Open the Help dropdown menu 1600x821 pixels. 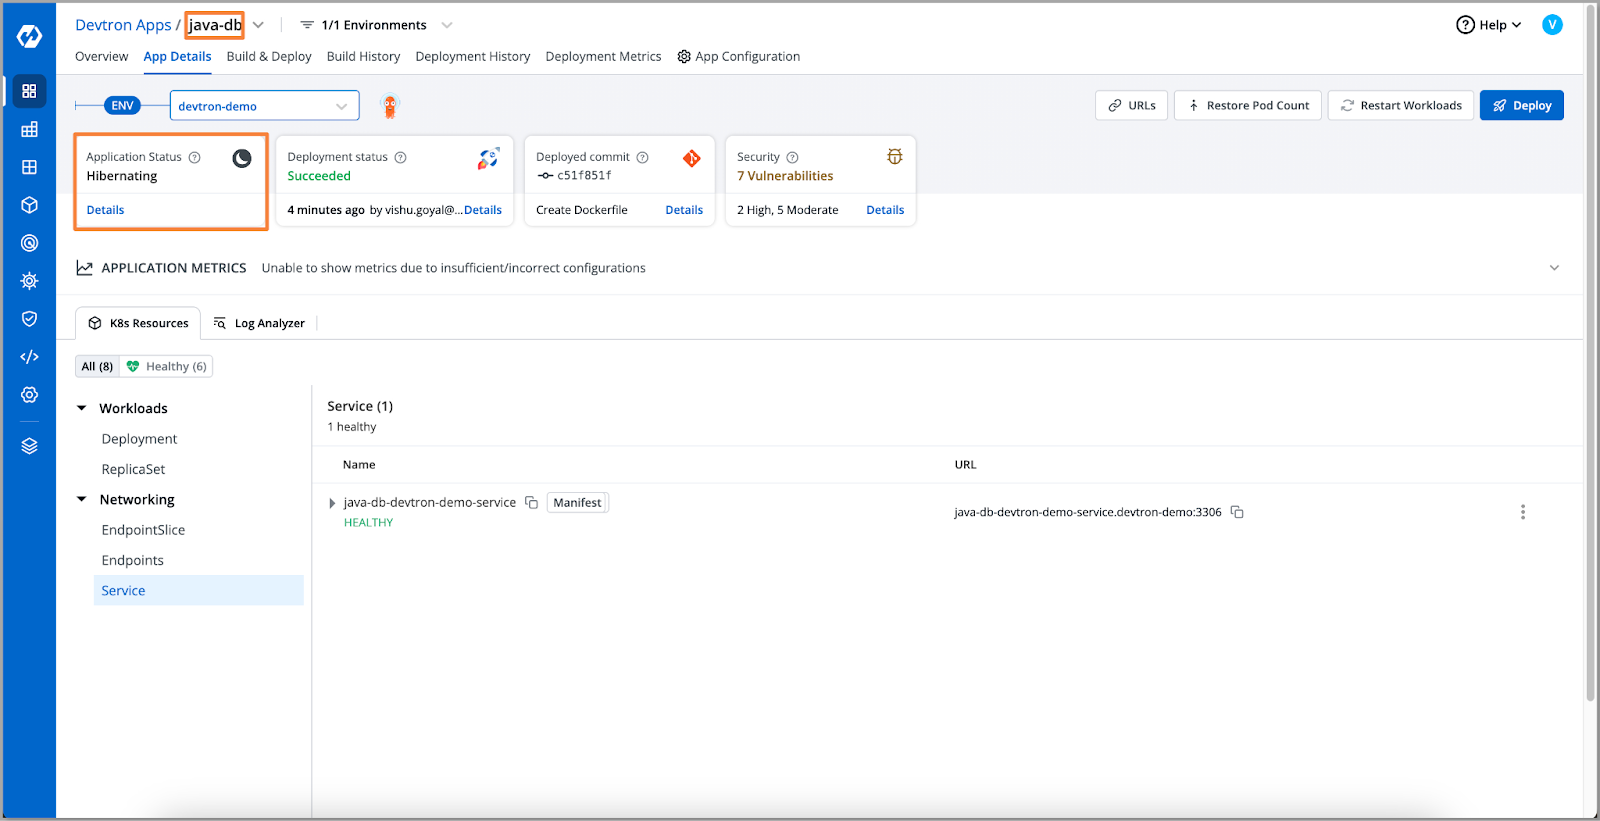coord(1489,25)
